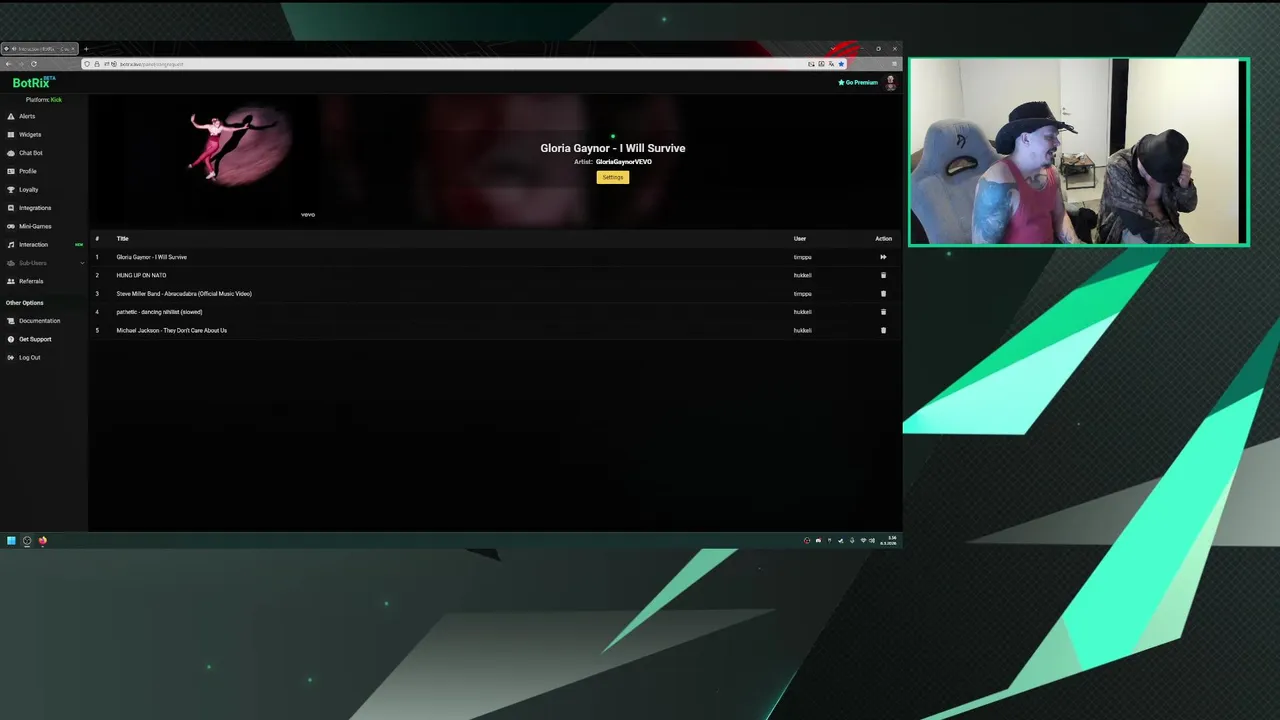Open the Chat Bot sidebar item
The image size is (1280, 720).
tap(30, 153)
